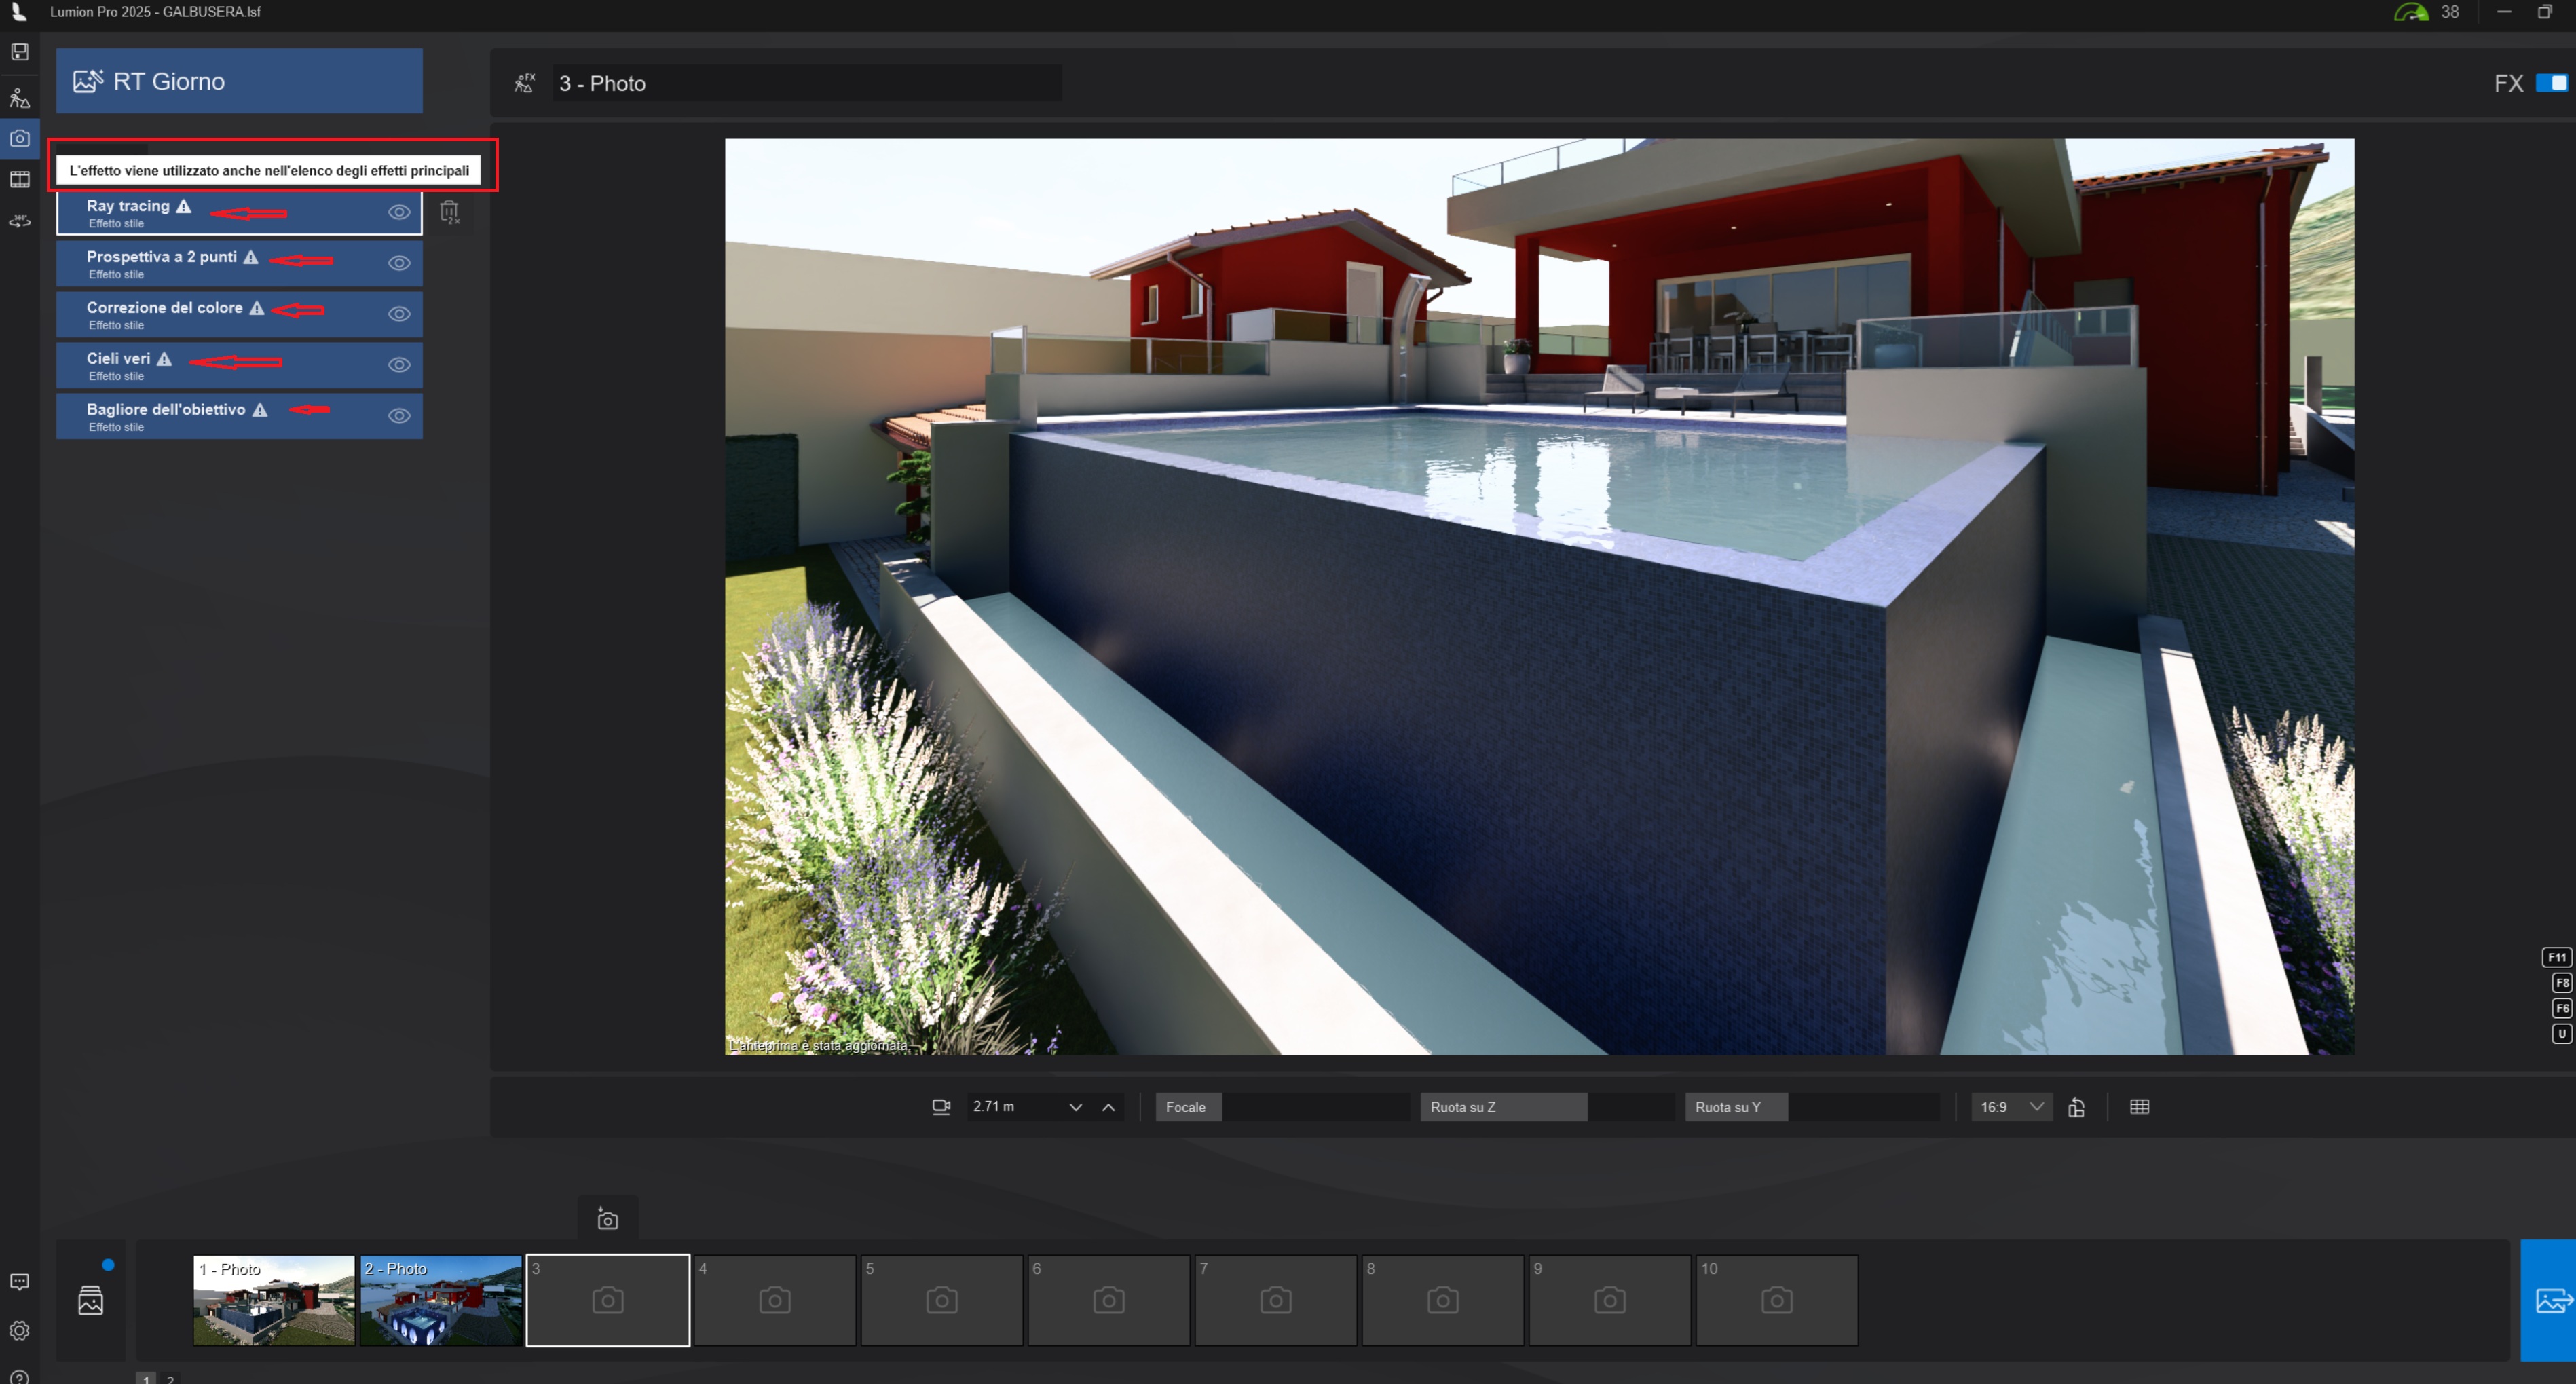
Task: Hide Correzione del colore effect
Action: pos(399,314)
